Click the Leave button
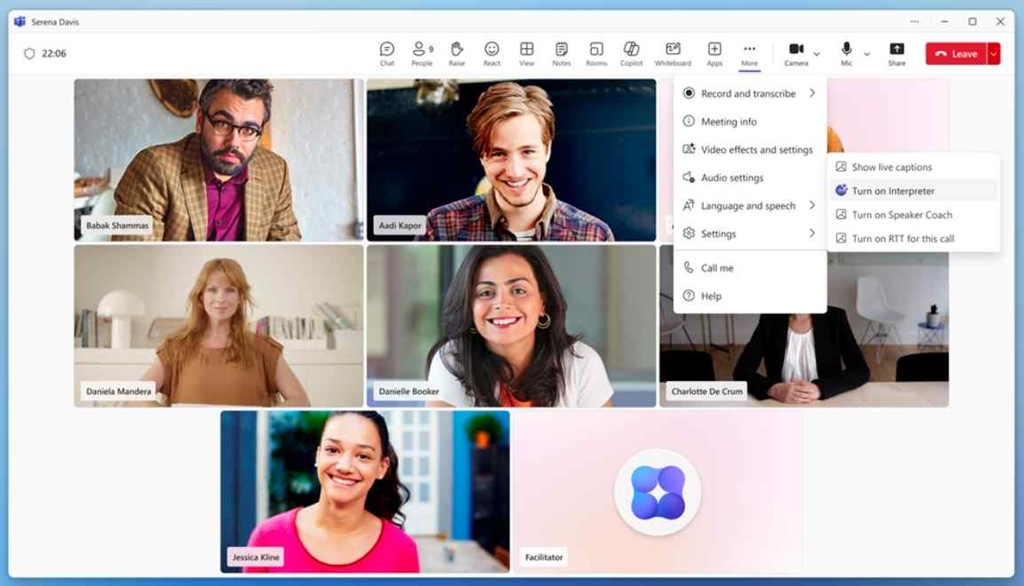 pos(957,53)
